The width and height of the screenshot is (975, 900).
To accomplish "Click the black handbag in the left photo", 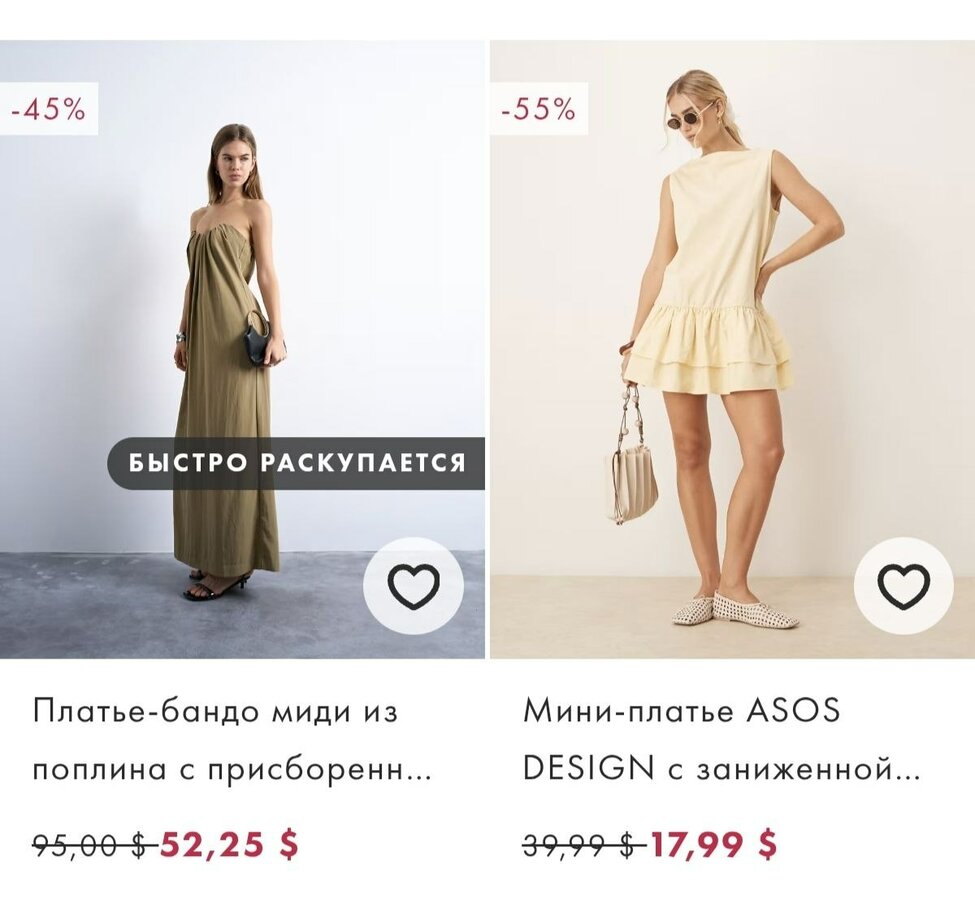I will click(x=258, y=340).
